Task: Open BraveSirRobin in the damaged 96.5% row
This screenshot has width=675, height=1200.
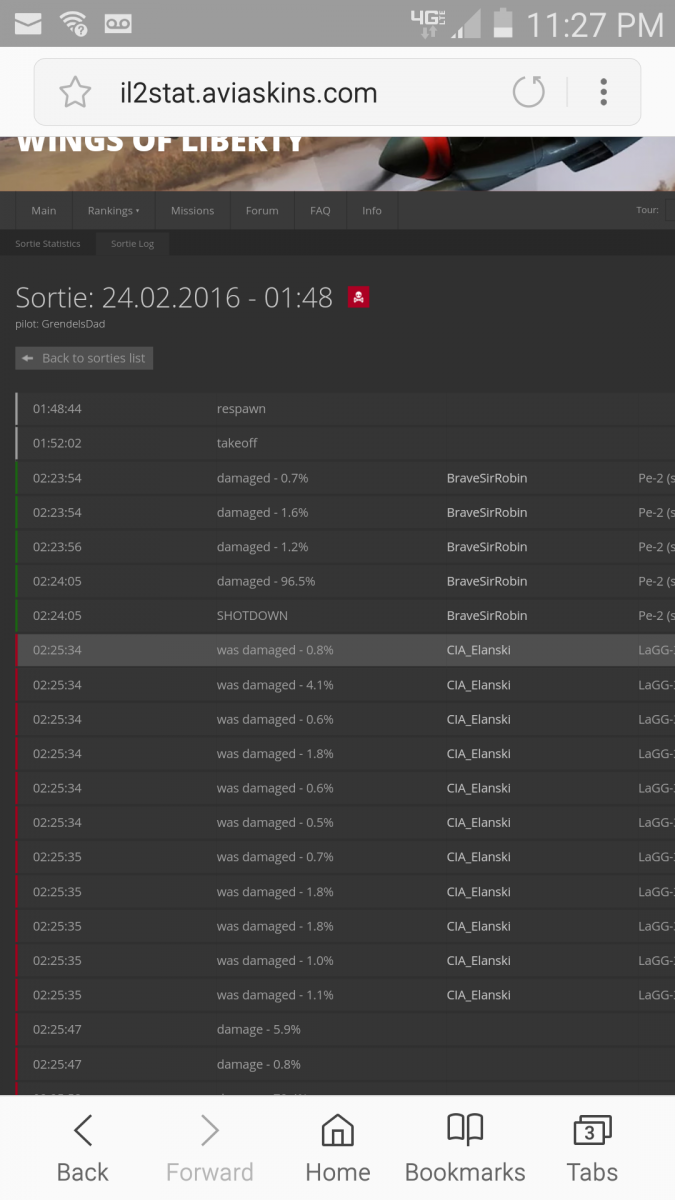Action: coord(487,581)
